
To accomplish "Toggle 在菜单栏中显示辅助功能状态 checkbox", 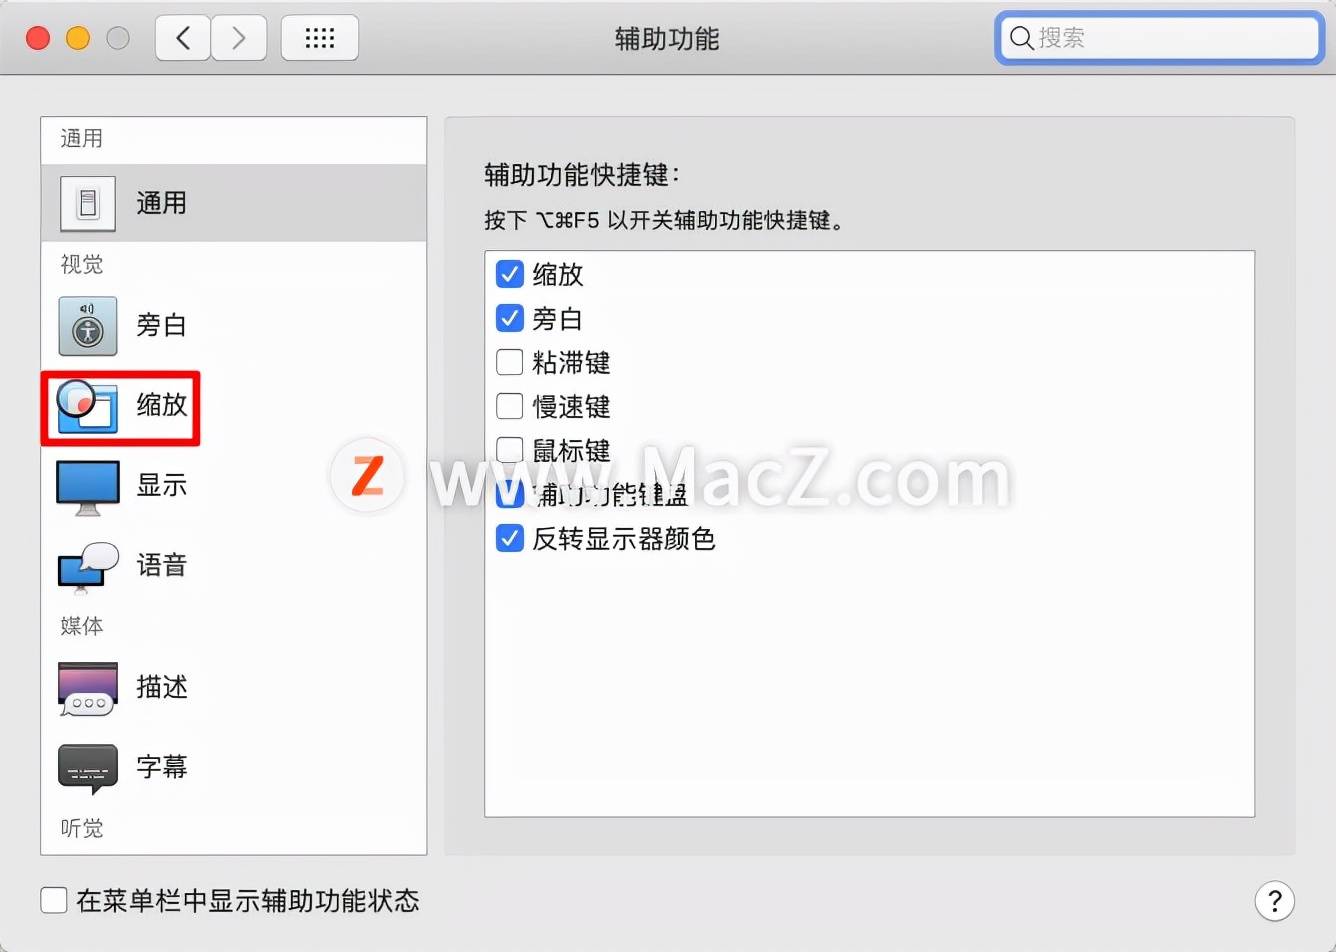I will click(54, 900).
